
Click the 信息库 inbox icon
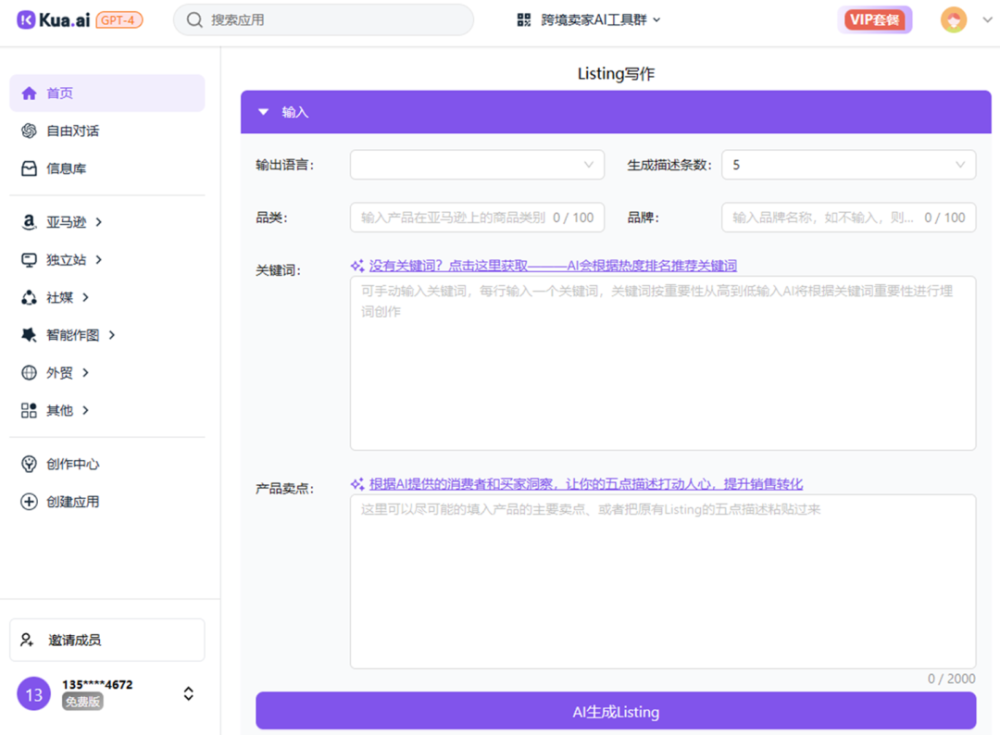tap(29, 168)
